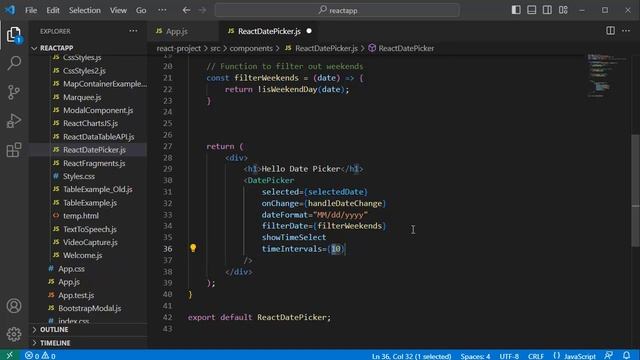Open ReactFragments.js file
The image size is (640, 360).
[x=94, y=163]
